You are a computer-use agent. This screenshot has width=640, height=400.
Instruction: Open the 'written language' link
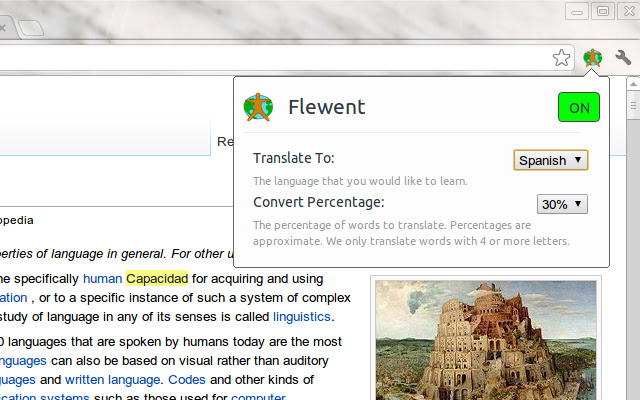(112, 380)
